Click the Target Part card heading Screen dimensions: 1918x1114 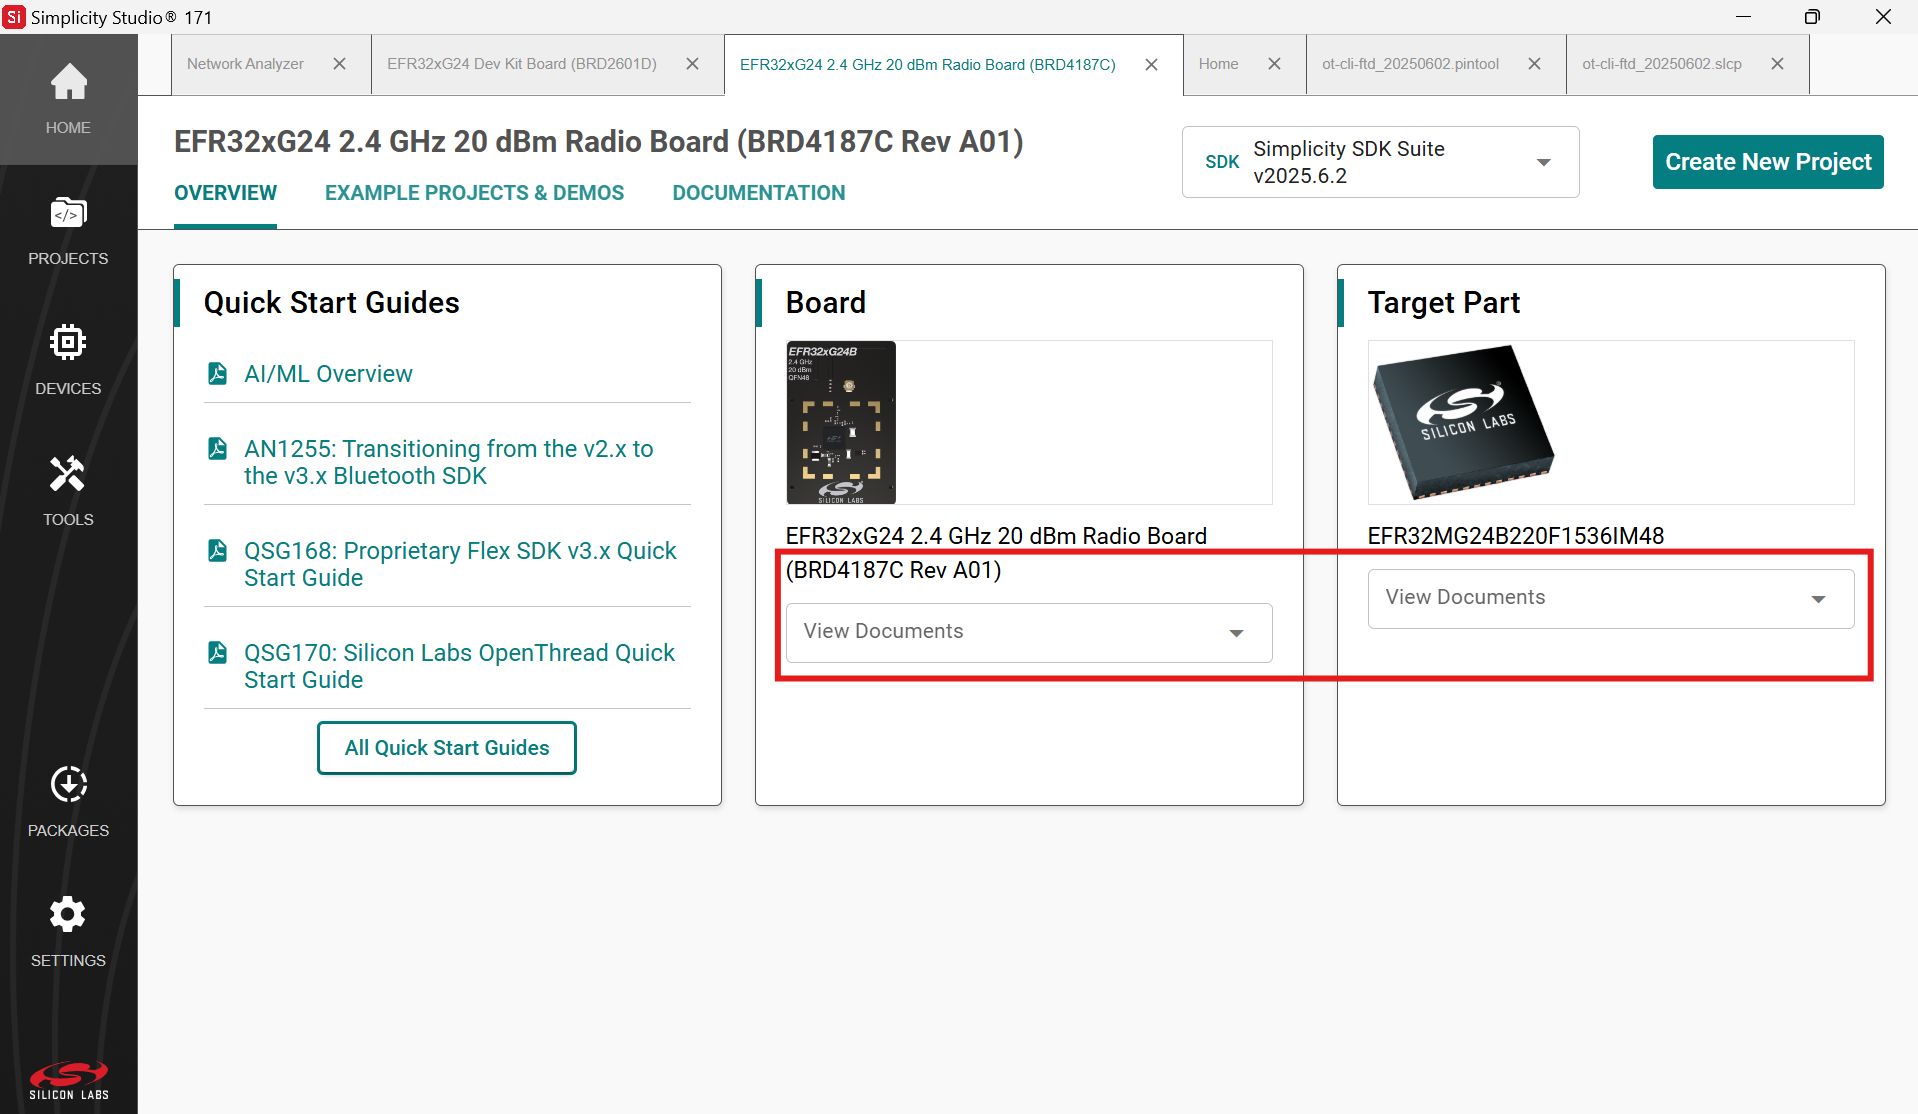[1444, 303]
